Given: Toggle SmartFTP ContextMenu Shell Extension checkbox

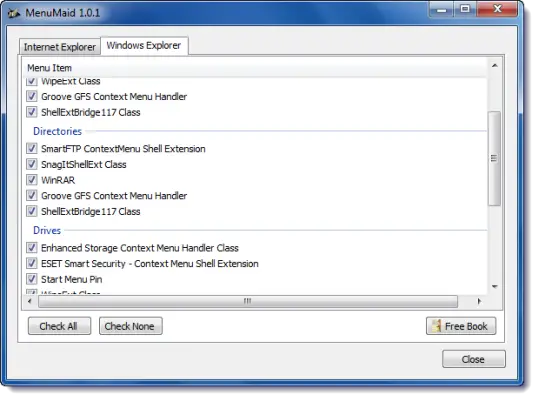Looking at the screenshot, I should coord(32,149).
